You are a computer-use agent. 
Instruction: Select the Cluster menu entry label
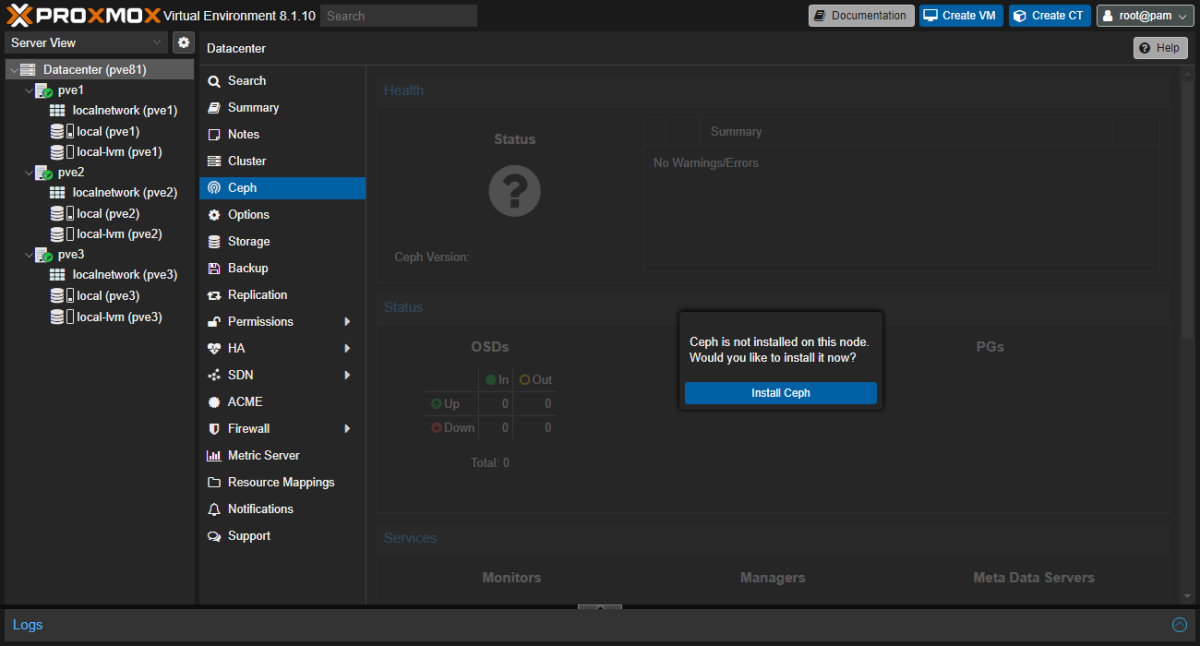click(x=247, y=161)
